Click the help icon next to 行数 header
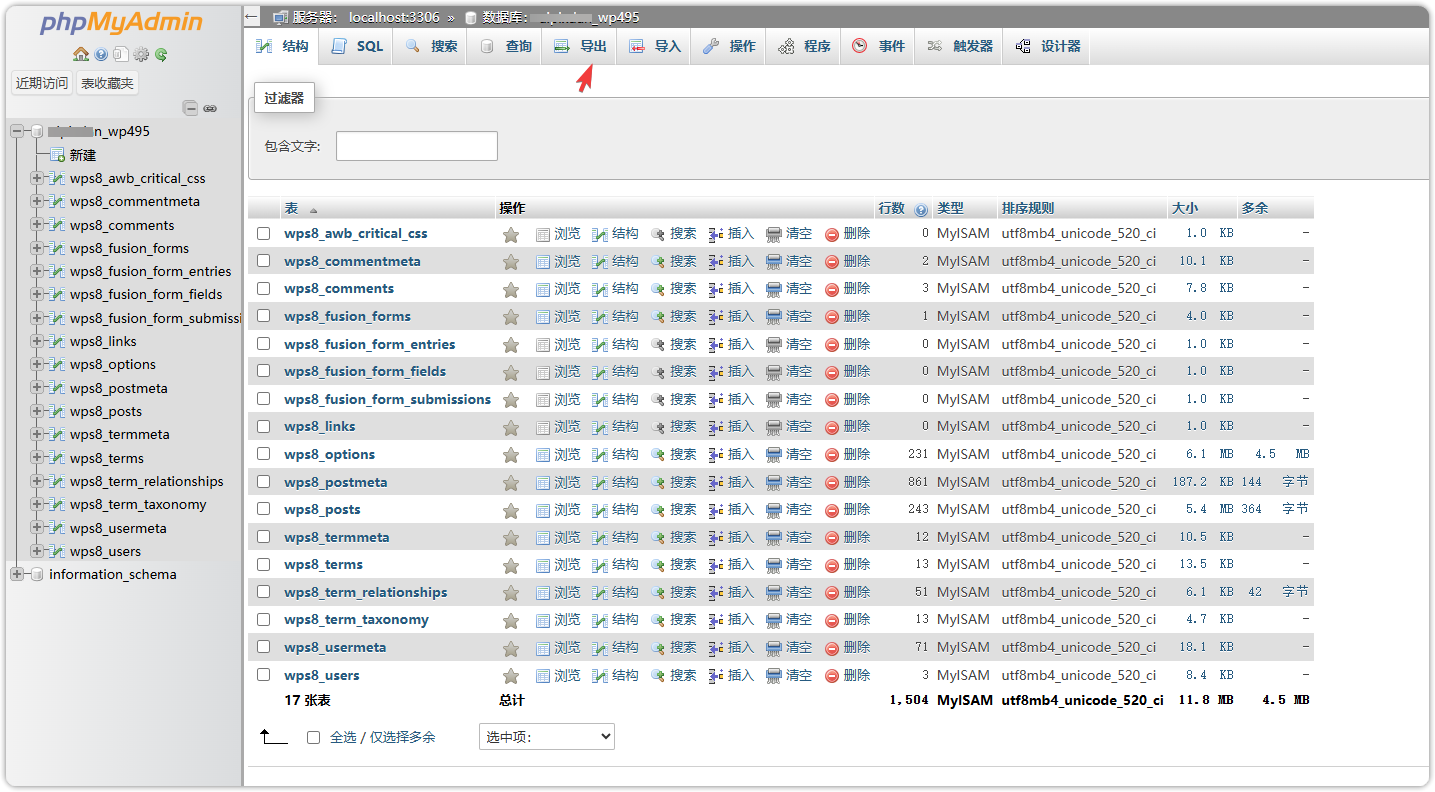The width and height of the screenshot is (1435, 792). click(920, 209)
